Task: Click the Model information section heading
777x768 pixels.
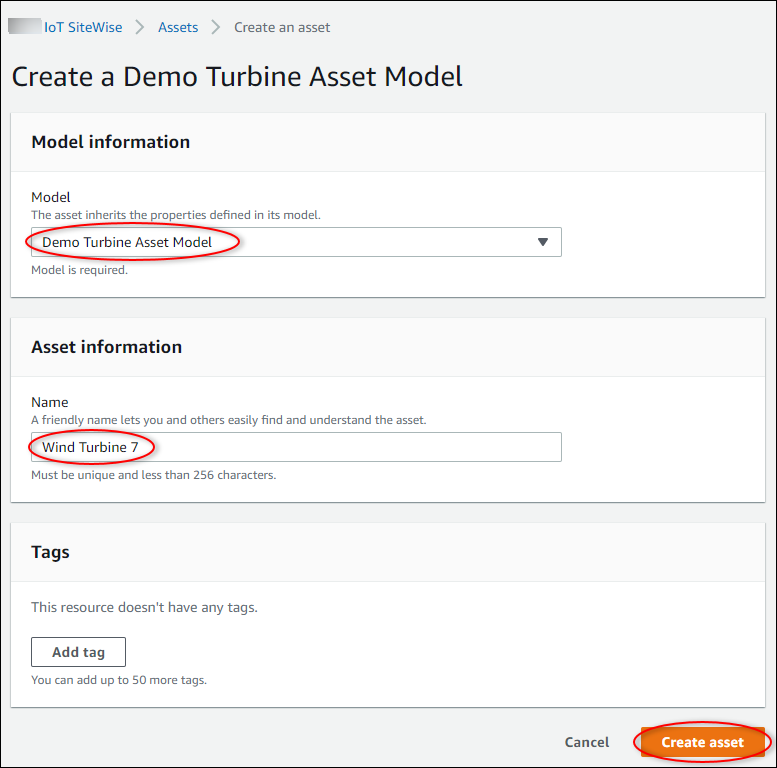Action: pos(110,142)
